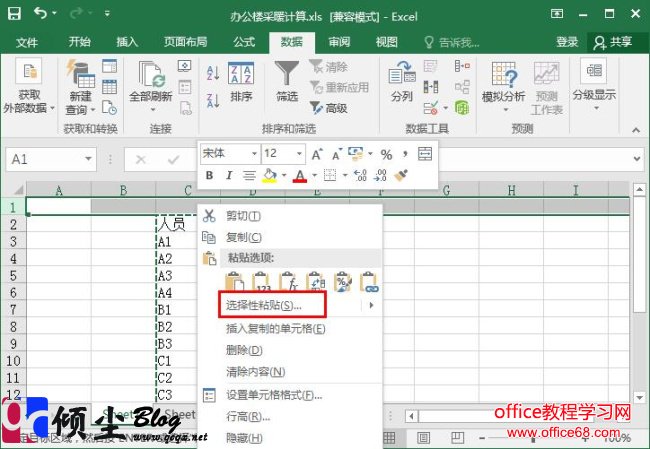The width and height of the screenshot is (650, 449).
Task: Click Bold in the mini toolbar
Action: [x=209, y=175]
